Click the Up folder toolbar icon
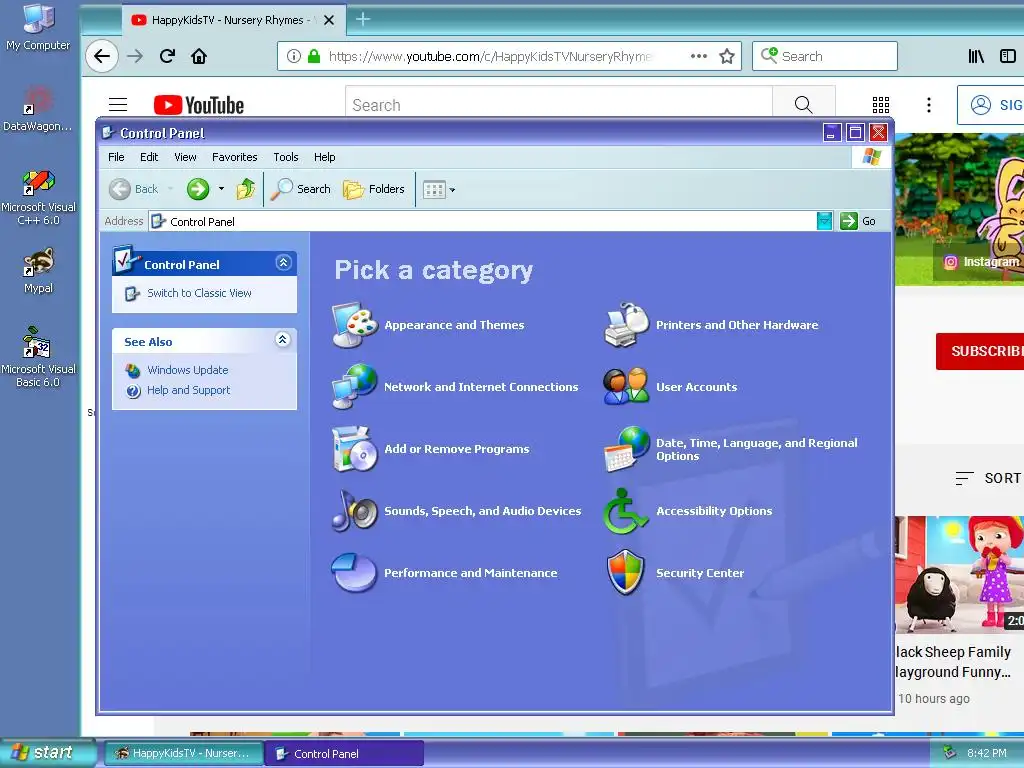 click(x=246, y=189)
